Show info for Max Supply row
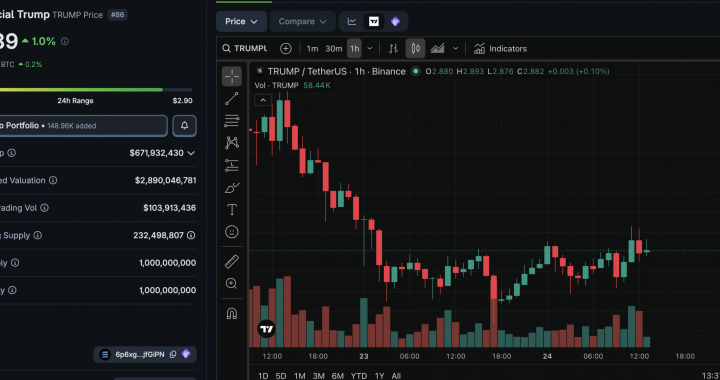 12,291
